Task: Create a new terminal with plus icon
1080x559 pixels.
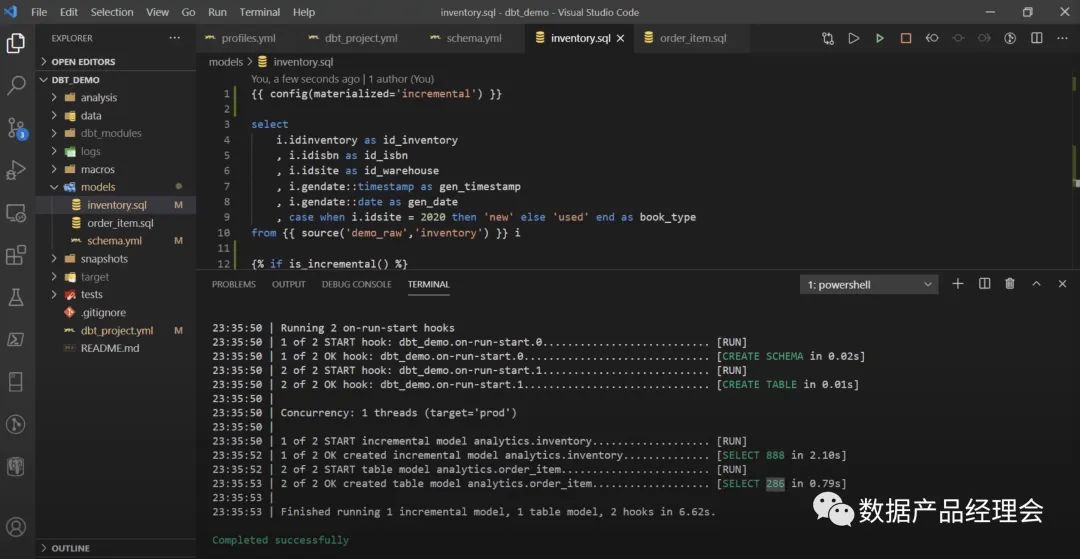Action: point(957,284)
